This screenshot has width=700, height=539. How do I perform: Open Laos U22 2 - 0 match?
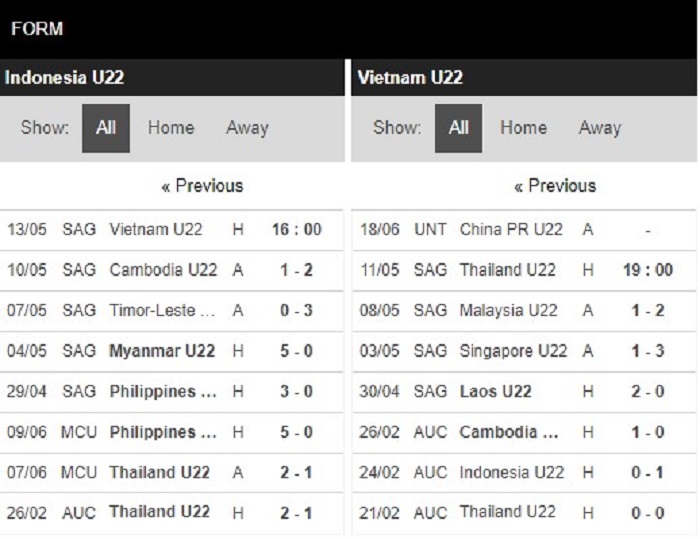(524, 392)
